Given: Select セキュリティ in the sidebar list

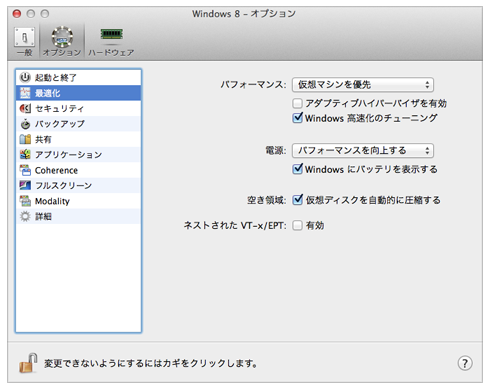Looking at the screenshot, I should click(78, 108).
